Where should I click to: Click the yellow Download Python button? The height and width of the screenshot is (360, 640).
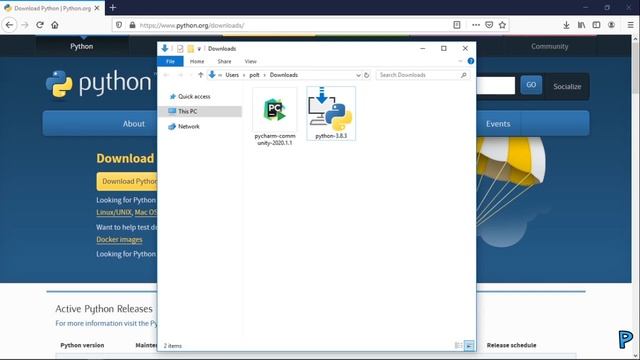127,181
